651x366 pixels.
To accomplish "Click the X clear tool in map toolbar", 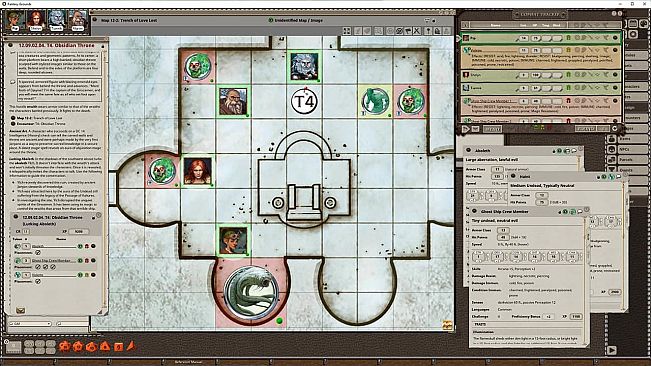I will pyautogui.click(x=417, y=31).
